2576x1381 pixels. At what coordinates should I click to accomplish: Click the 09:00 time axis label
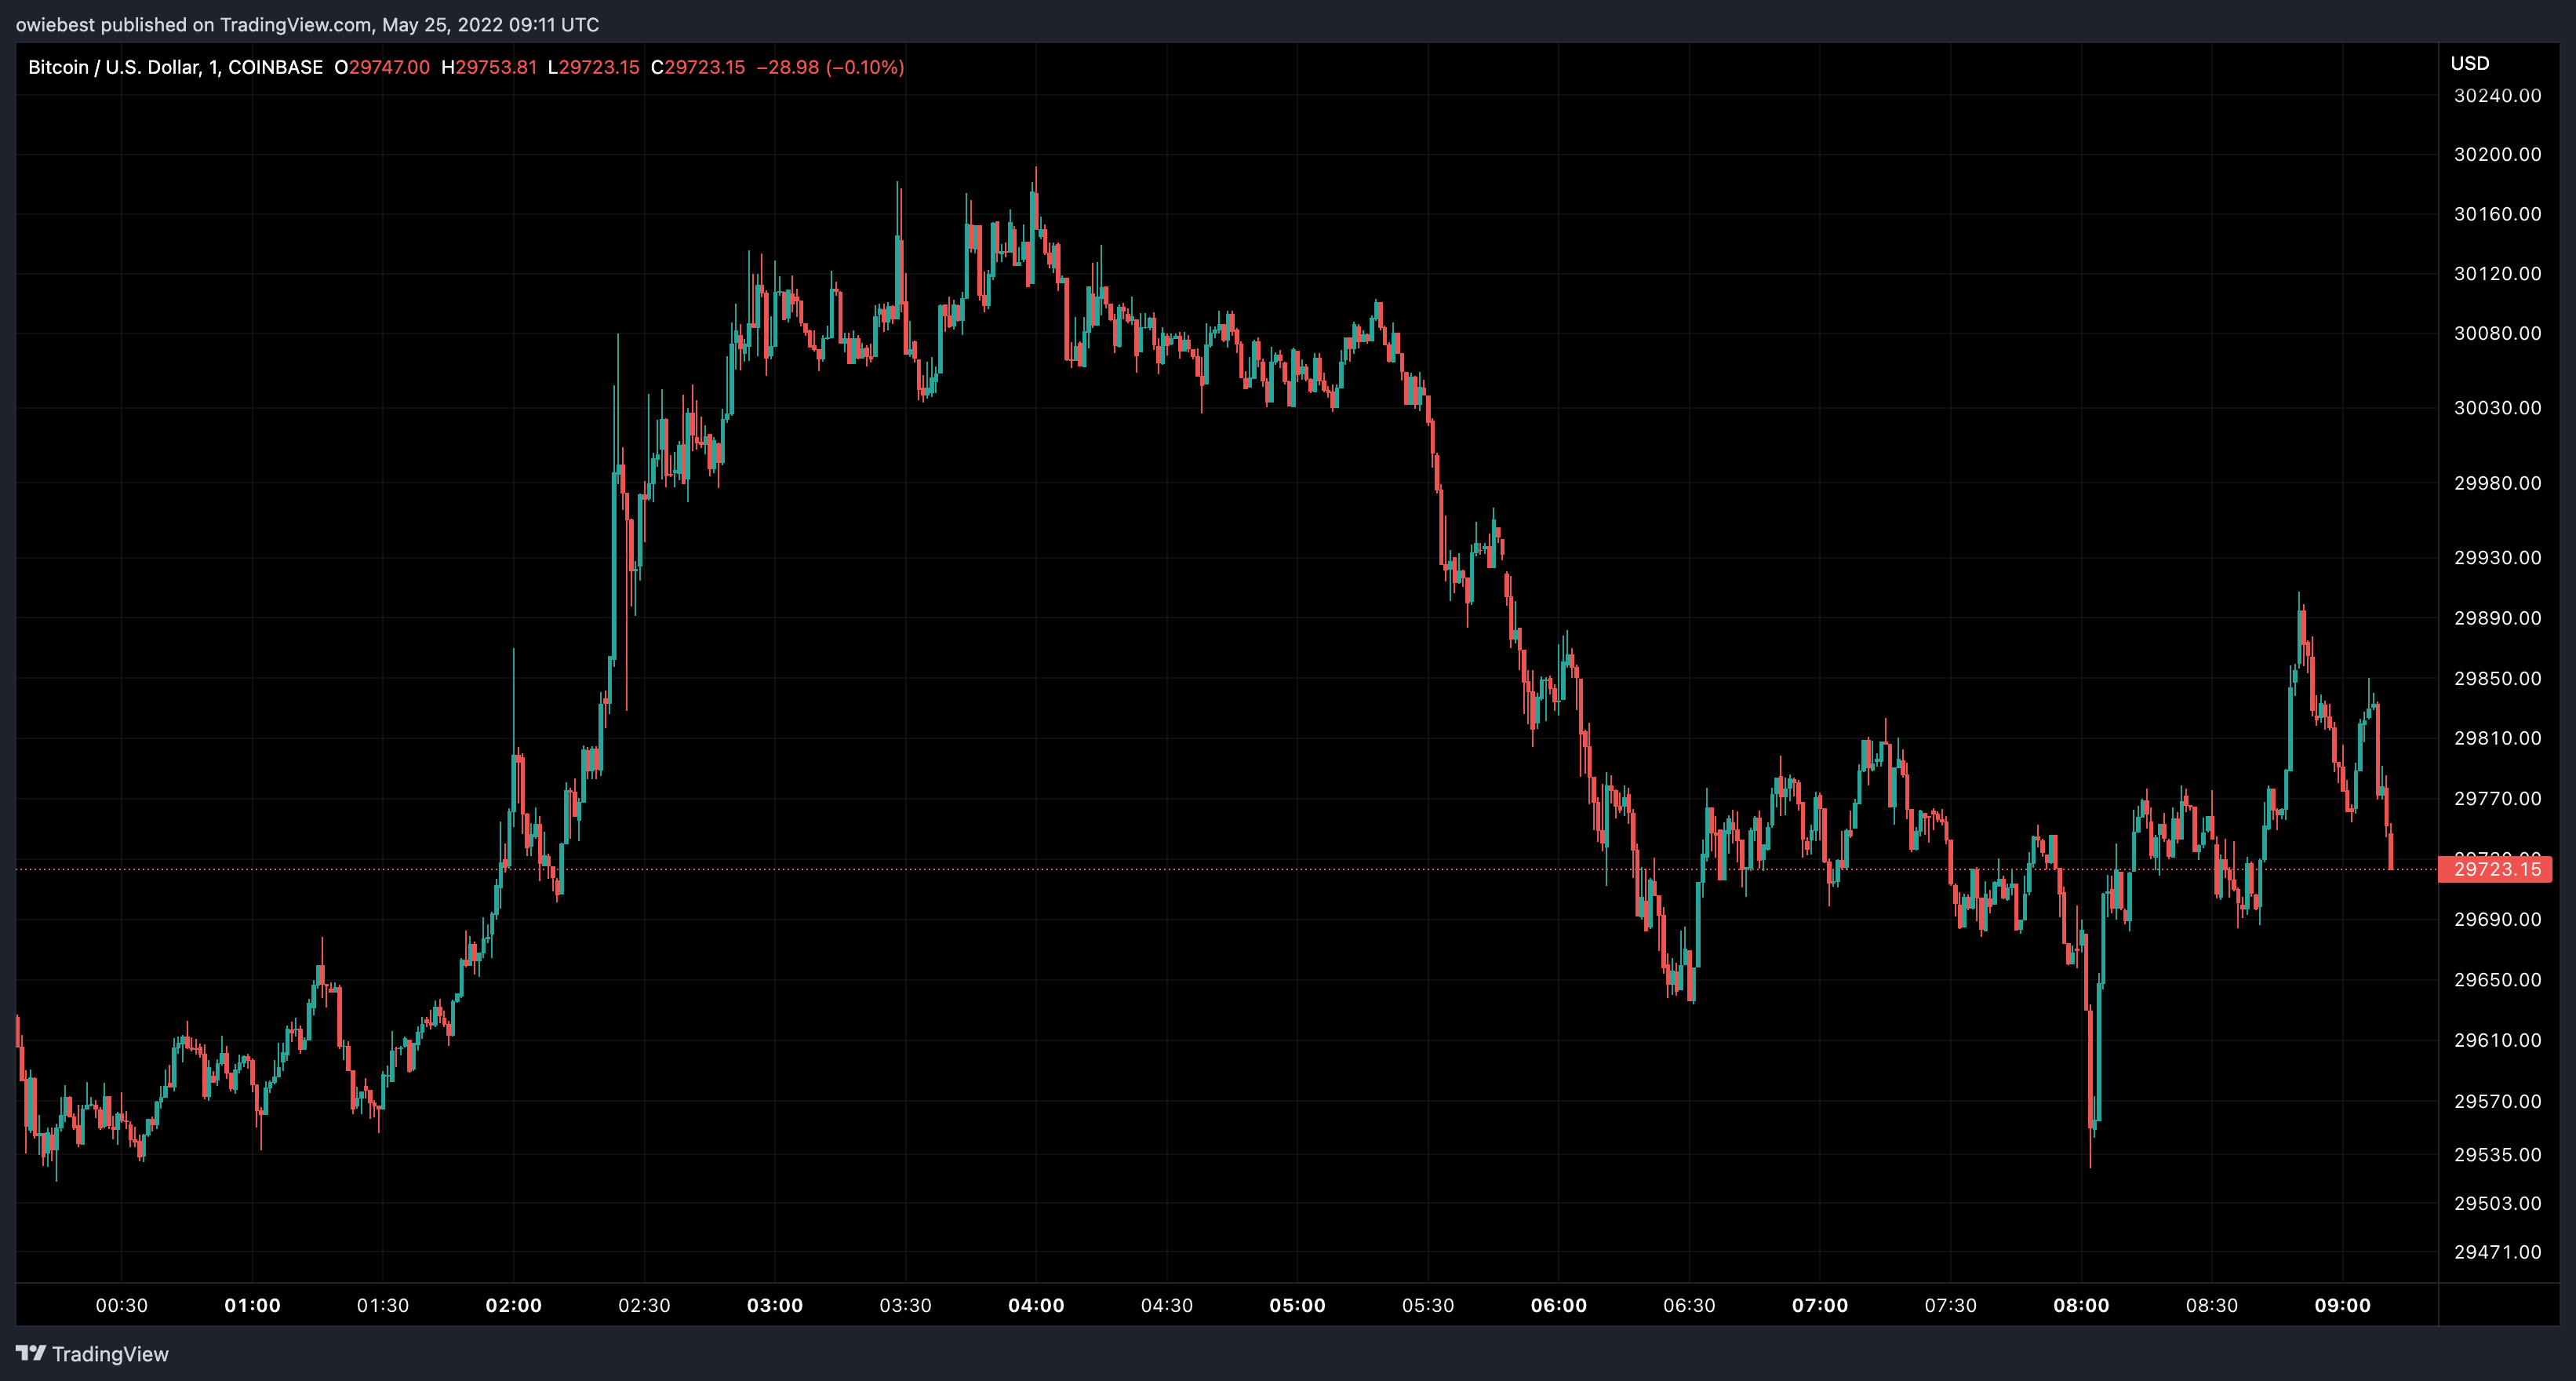tap(2342, 1305)
